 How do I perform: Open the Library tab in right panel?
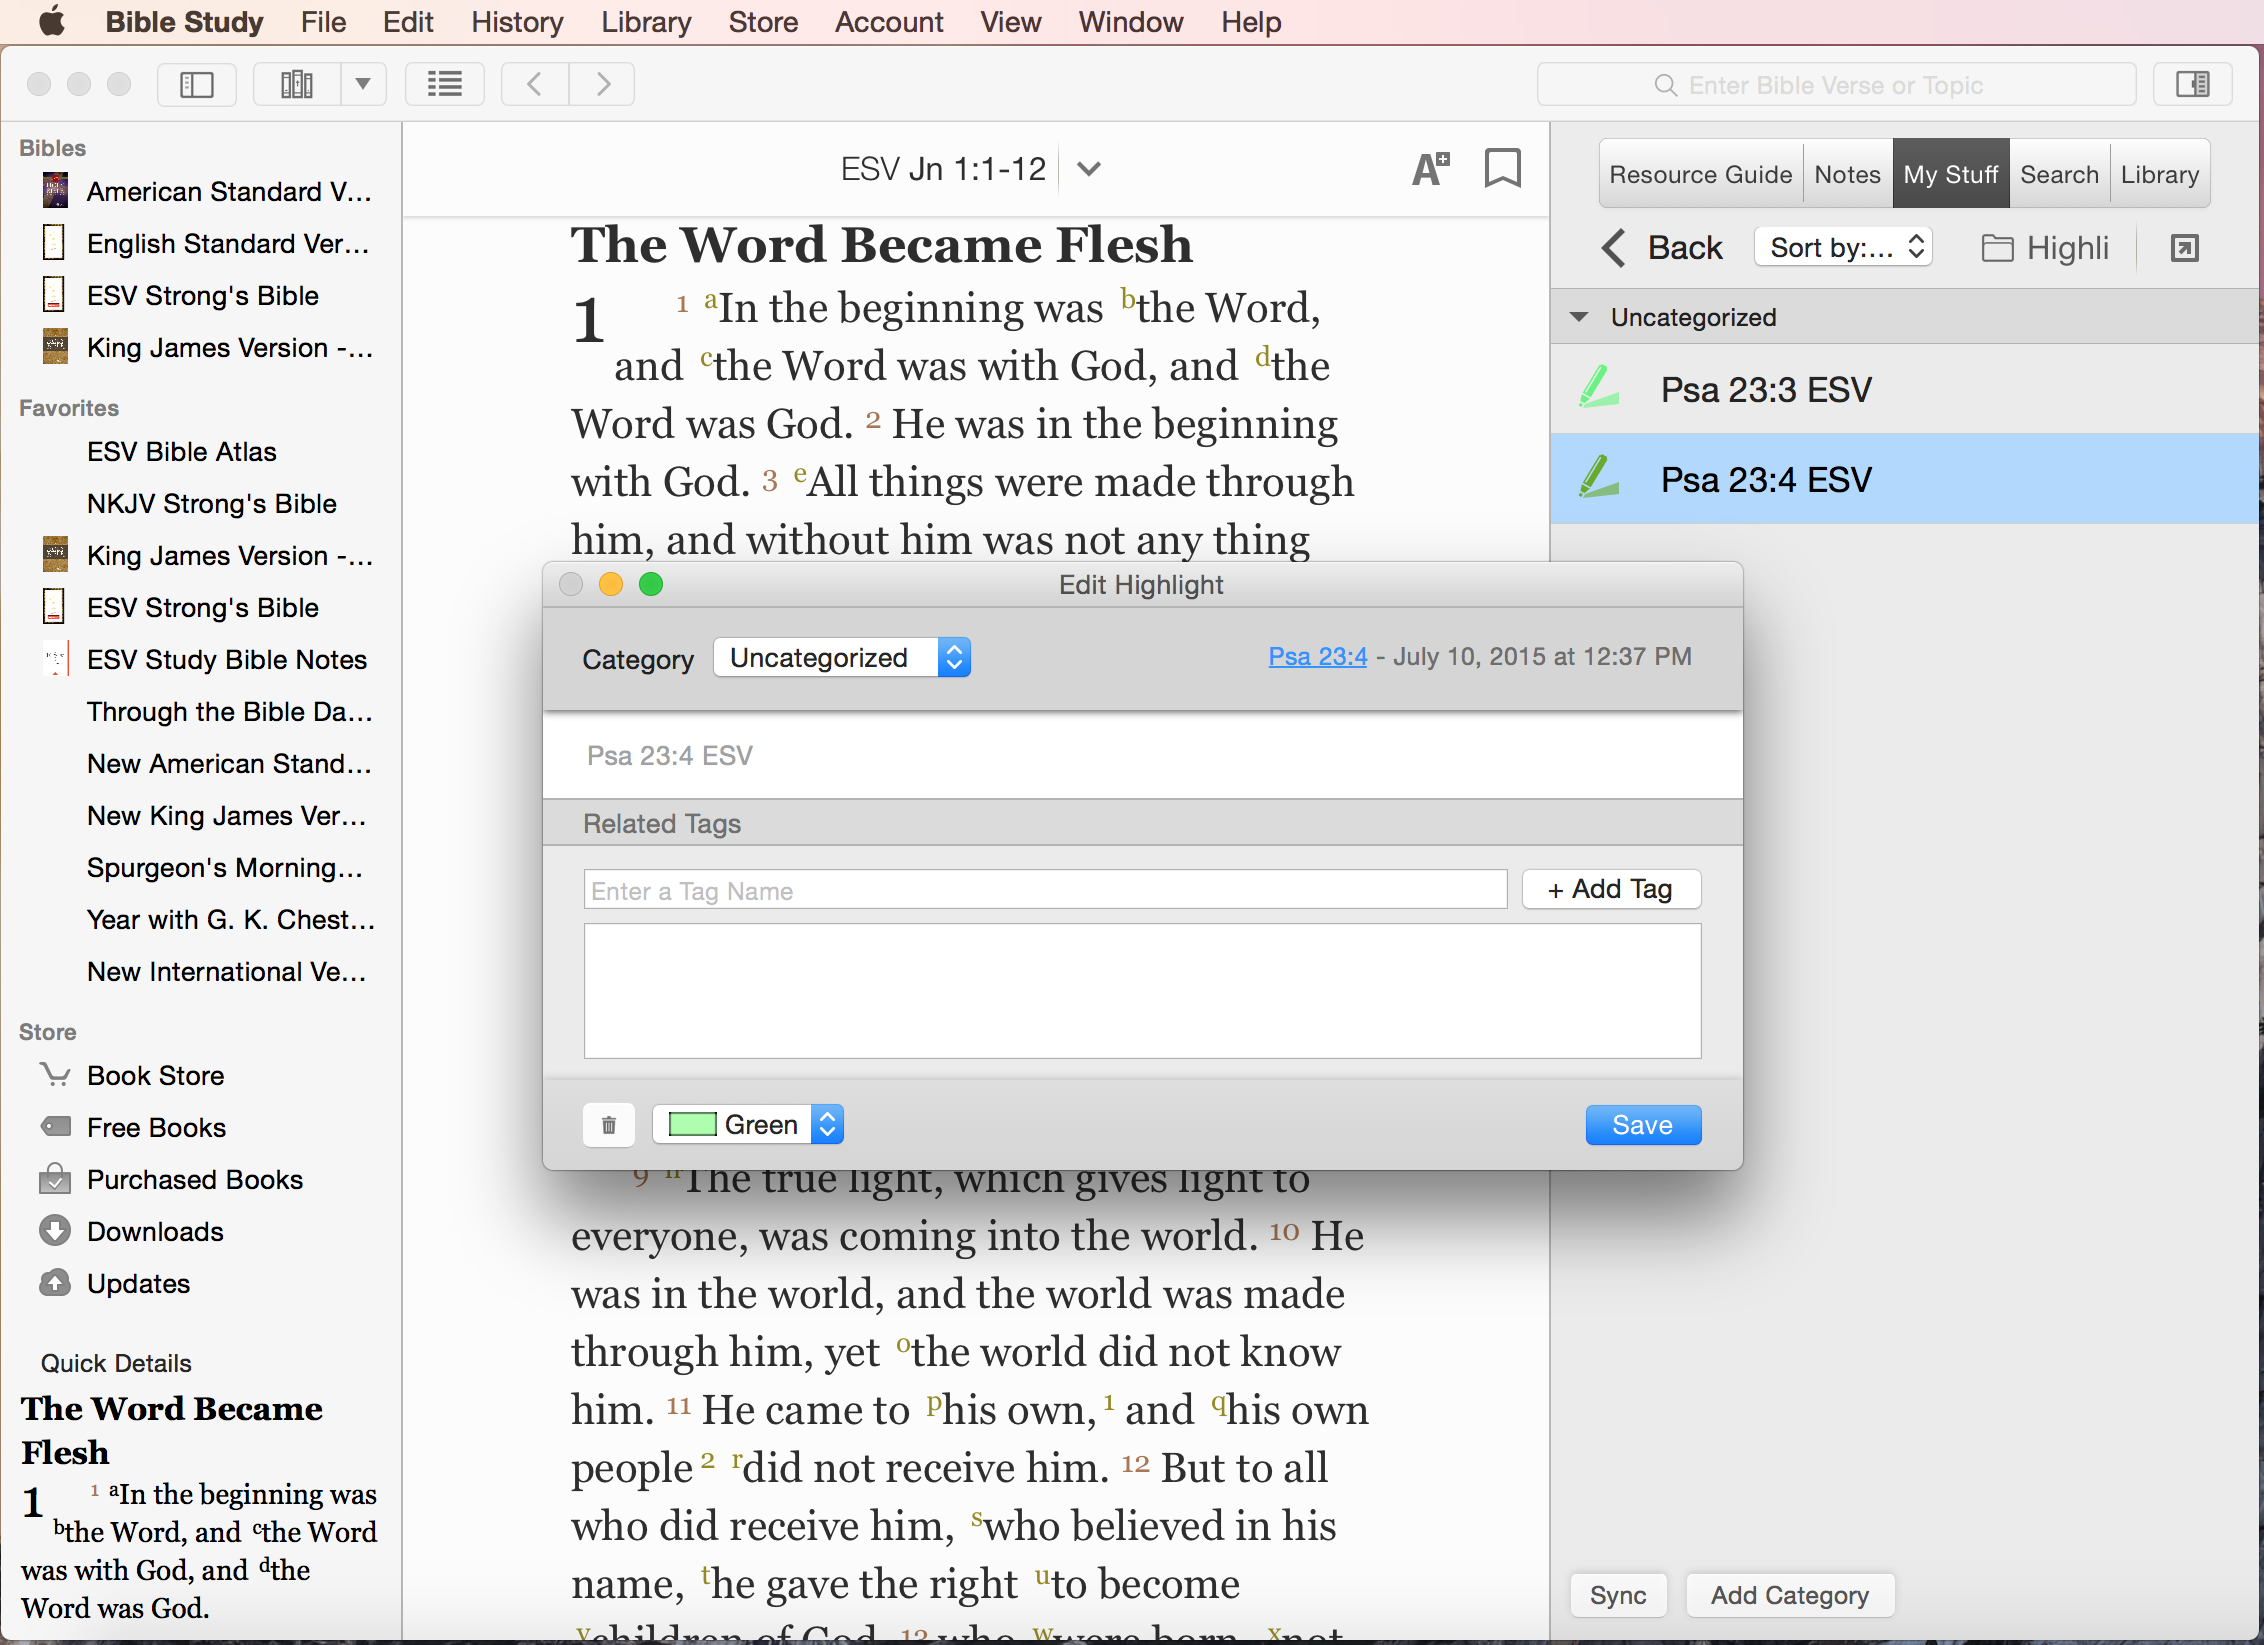tap(2160, 174)
